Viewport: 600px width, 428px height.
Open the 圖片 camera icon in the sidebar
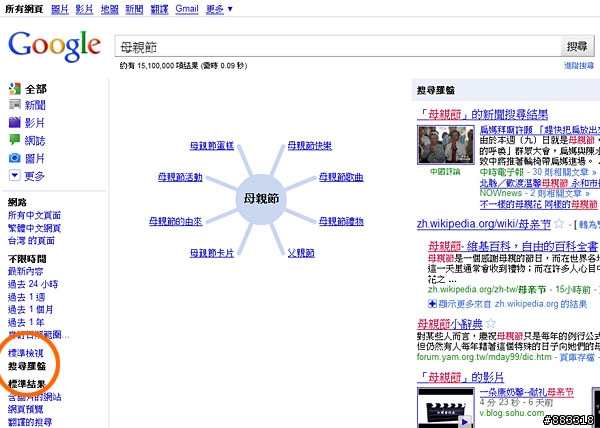(15, 158)
